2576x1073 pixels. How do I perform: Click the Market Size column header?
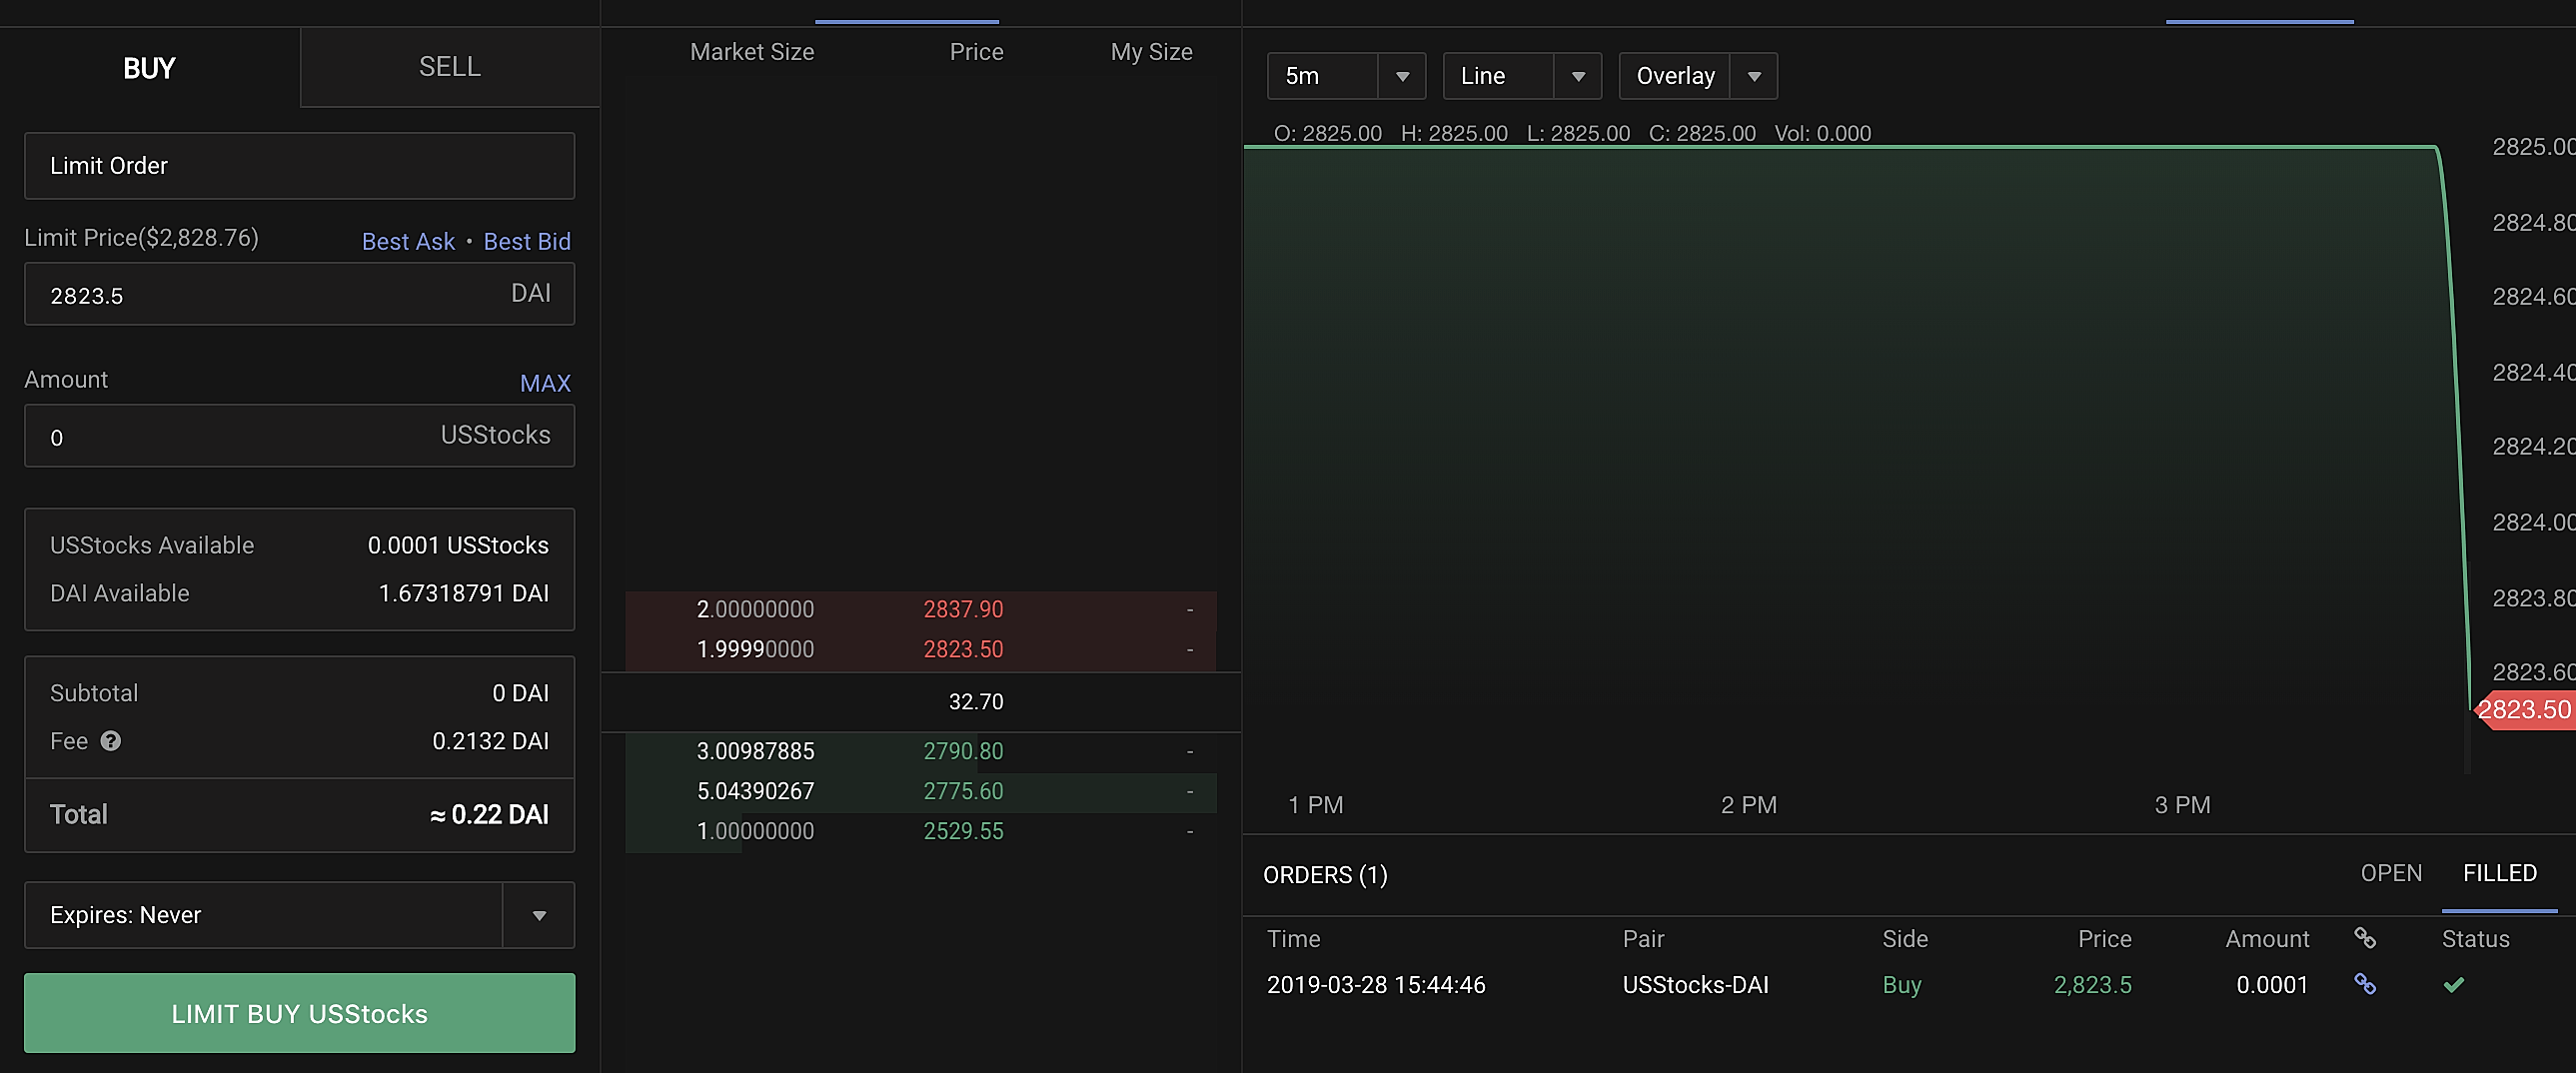752,52
